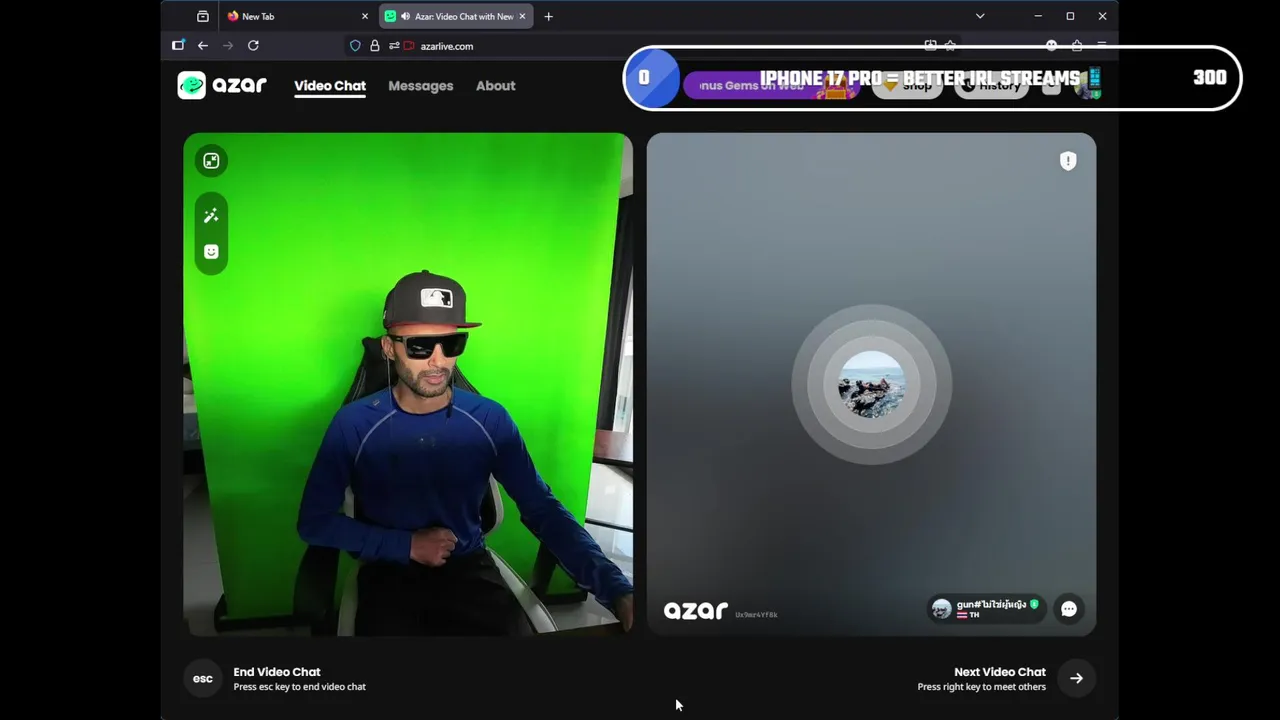Click the camera sharing indicator in address bar

point(409,46)
